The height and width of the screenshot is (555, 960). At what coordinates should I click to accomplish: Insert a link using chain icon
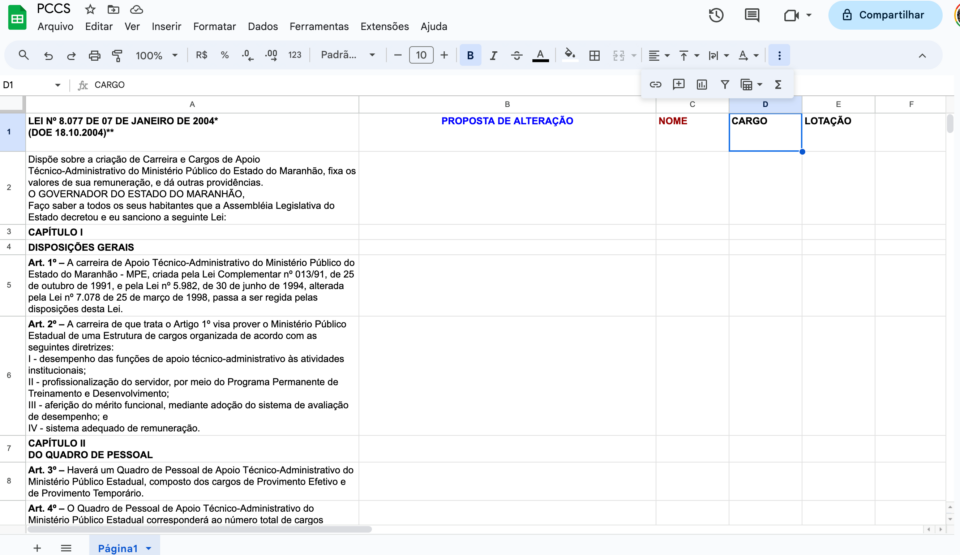(655, 85)
